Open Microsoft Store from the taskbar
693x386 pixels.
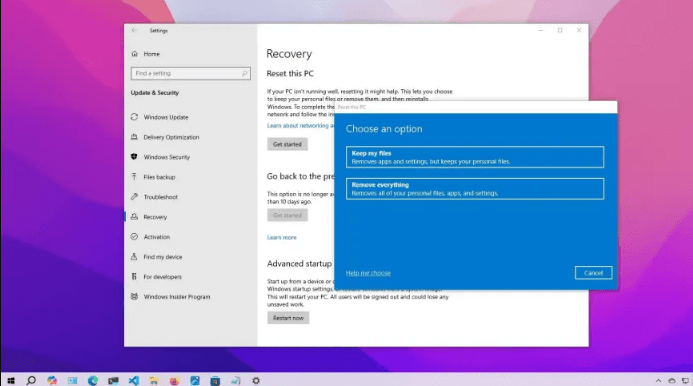pos(215,380)
